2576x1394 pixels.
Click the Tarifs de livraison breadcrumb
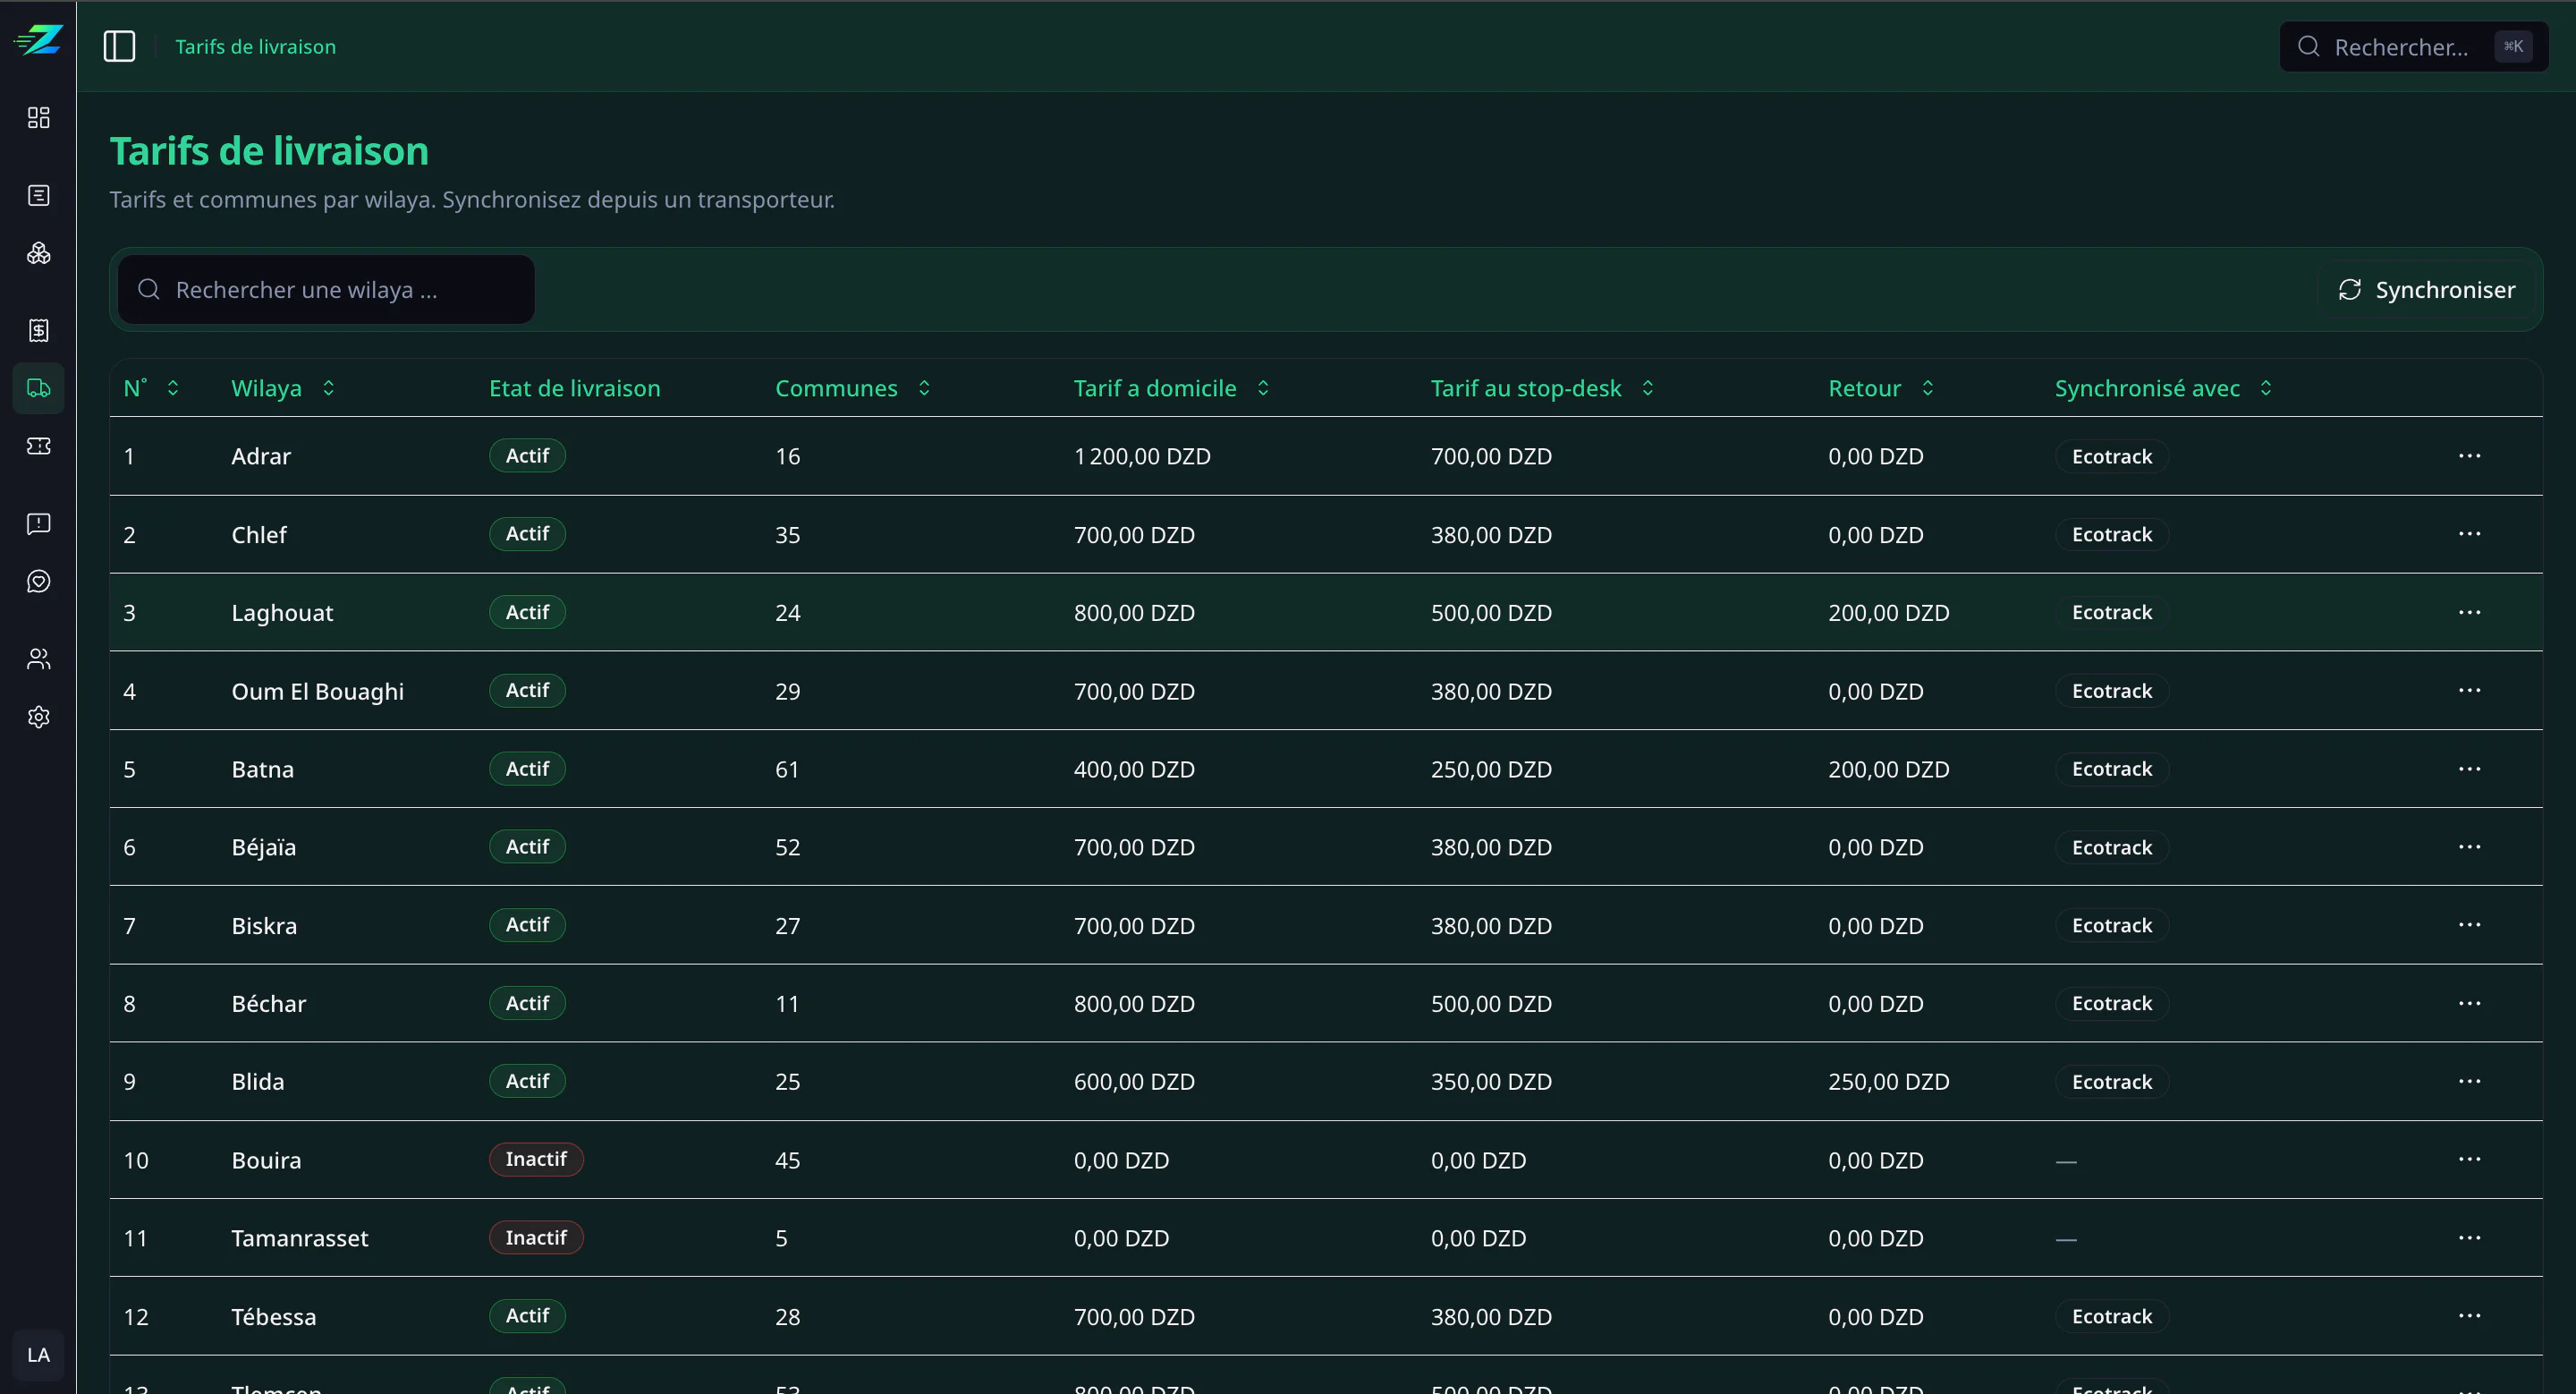pos(255,46)
